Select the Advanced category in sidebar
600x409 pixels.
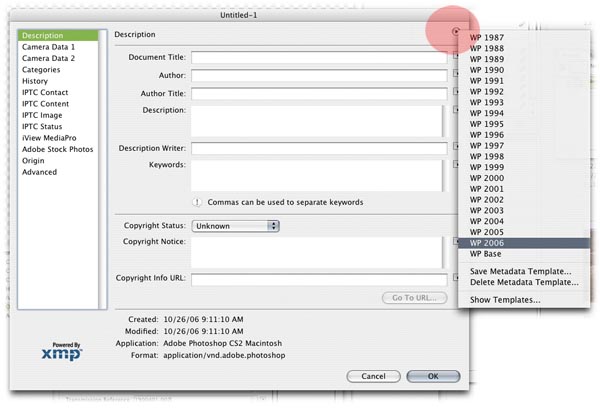(x=40, y=172)
